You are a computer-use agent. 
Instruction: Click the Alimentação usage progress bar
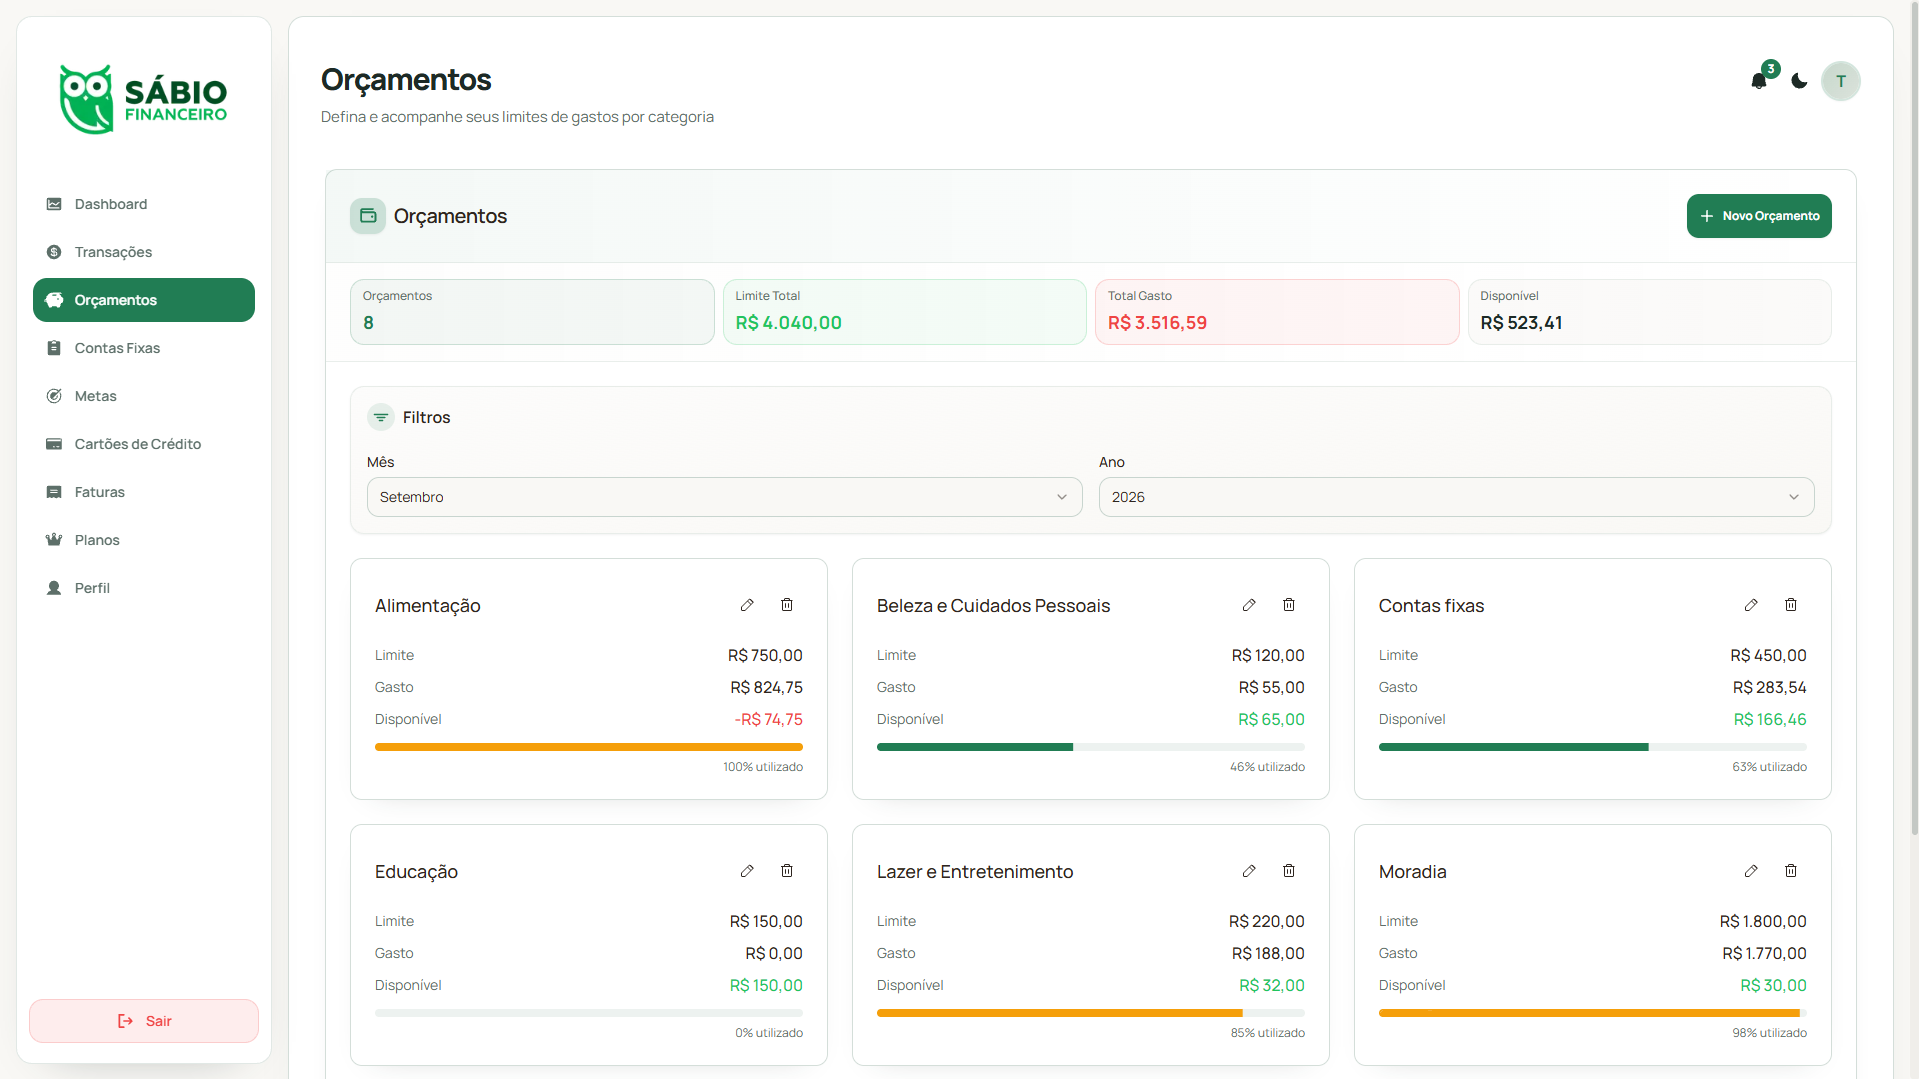pyautogui.click(x=589, y=747)
